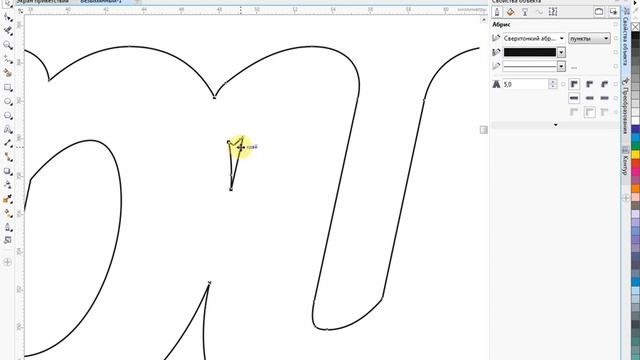
Task: Show outline properties section
Action: tap(497, 12)
